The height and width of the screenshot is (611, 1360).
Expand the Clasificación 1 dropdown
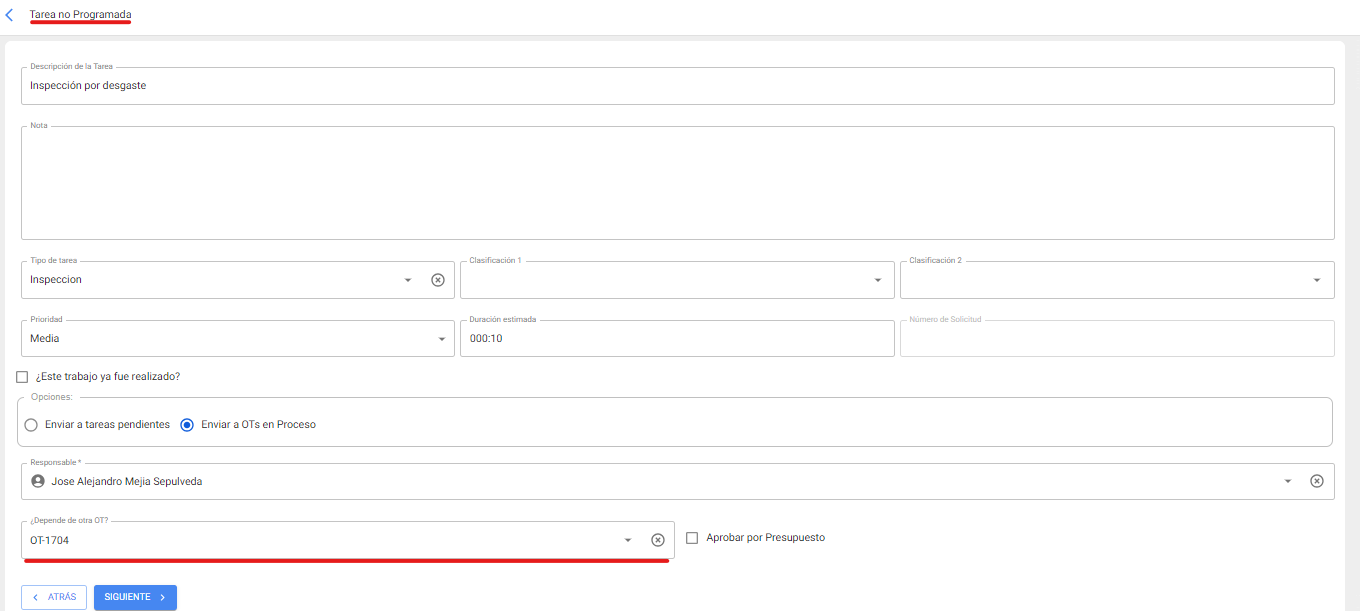coord(878,280)
